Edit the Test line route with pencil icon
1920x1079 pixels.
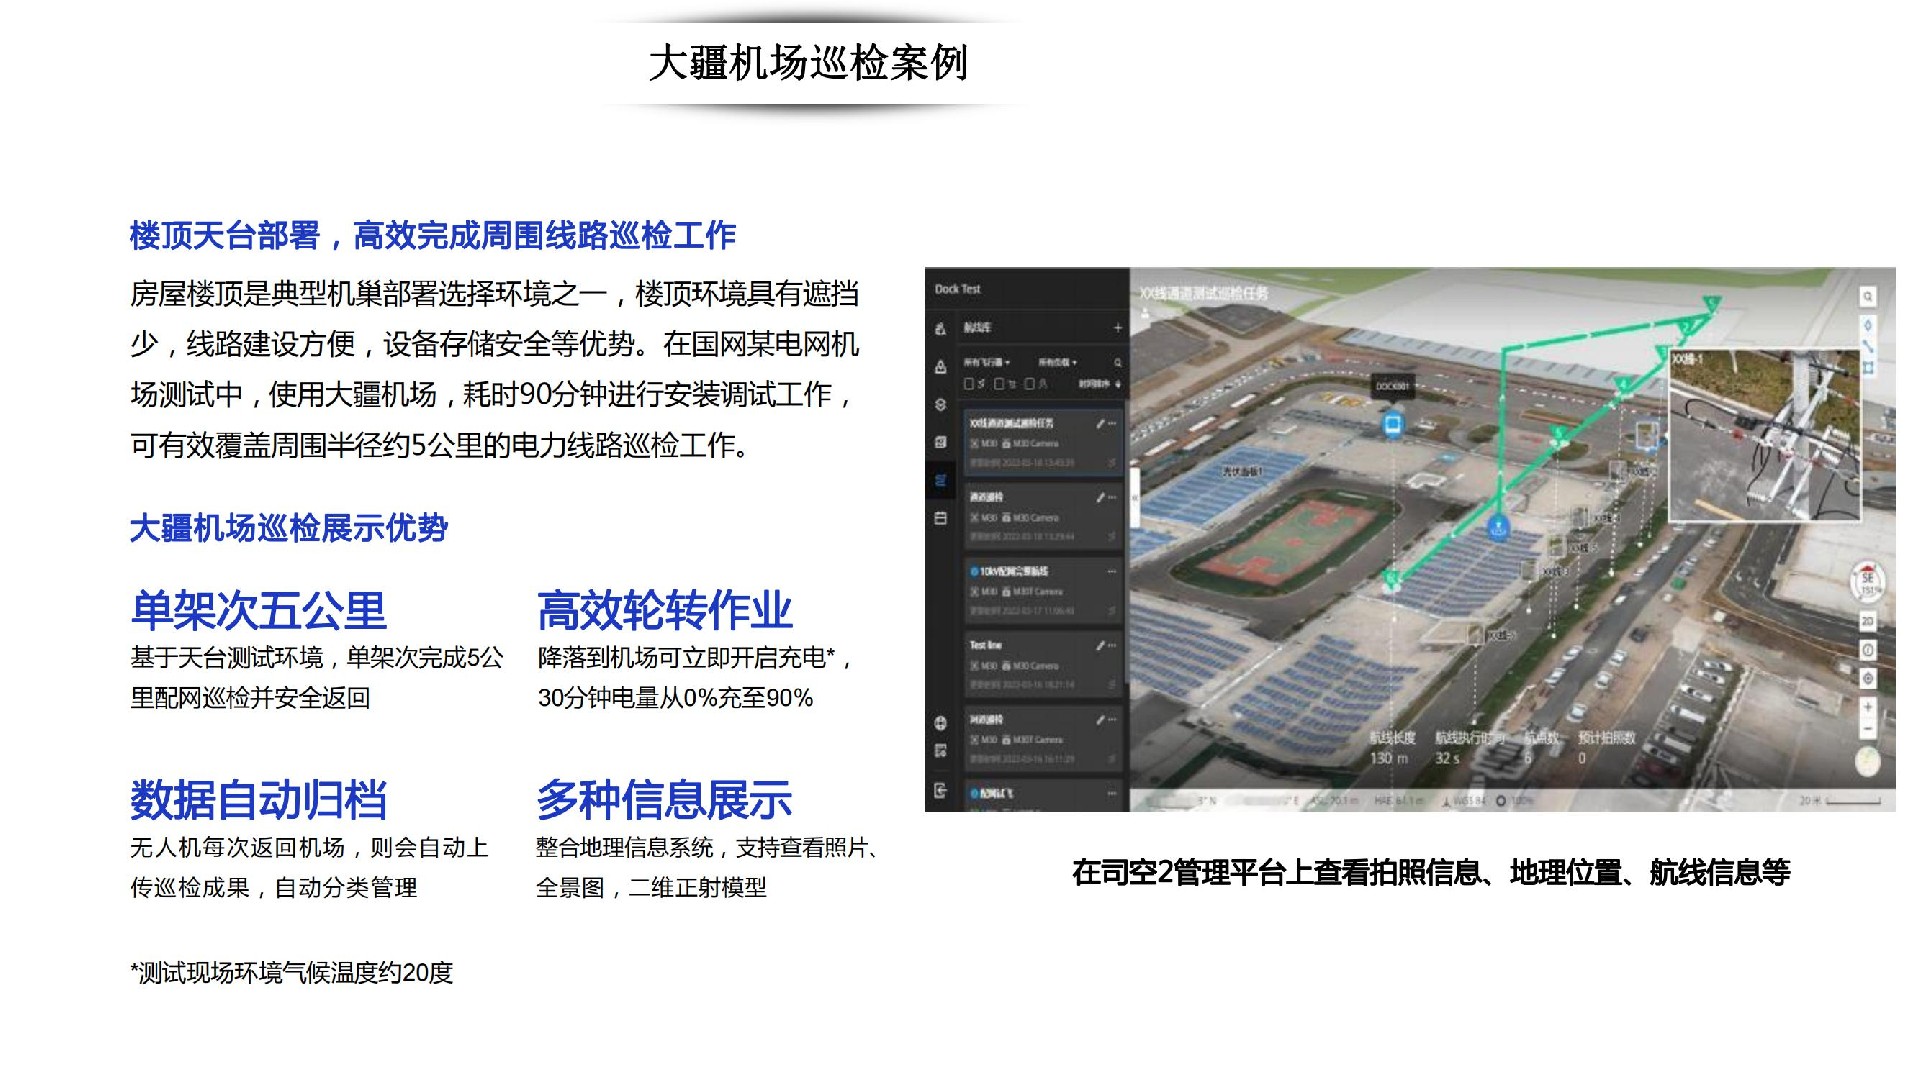(x=1100, y=646)
